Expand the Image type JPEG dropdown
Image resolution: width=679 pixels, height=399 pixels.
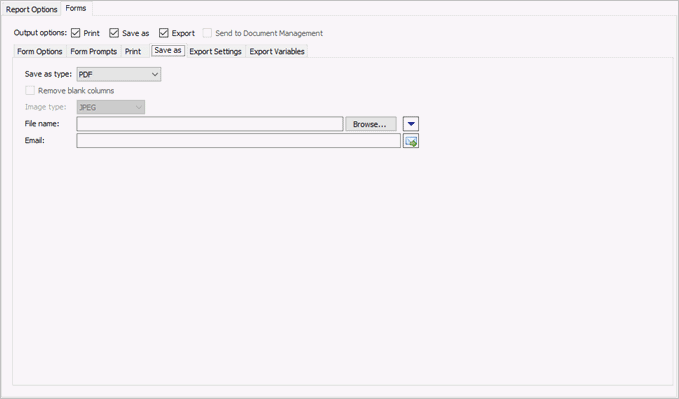pyautogui.click(x=111, y=107)
